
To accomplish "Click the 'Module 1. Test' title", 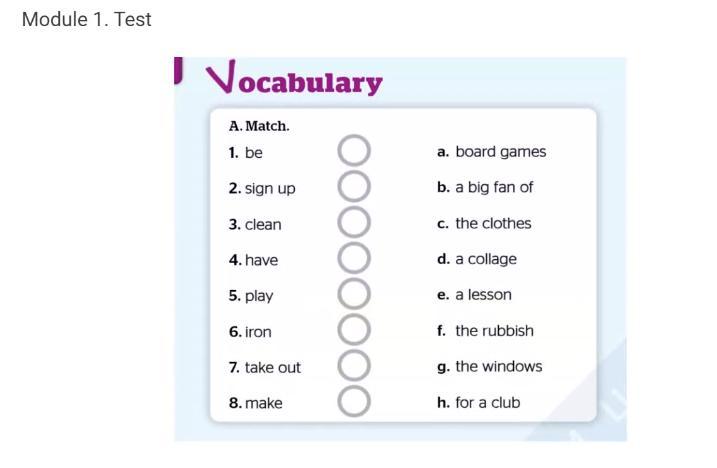I will pyautogui.click(x=87, y=20).
